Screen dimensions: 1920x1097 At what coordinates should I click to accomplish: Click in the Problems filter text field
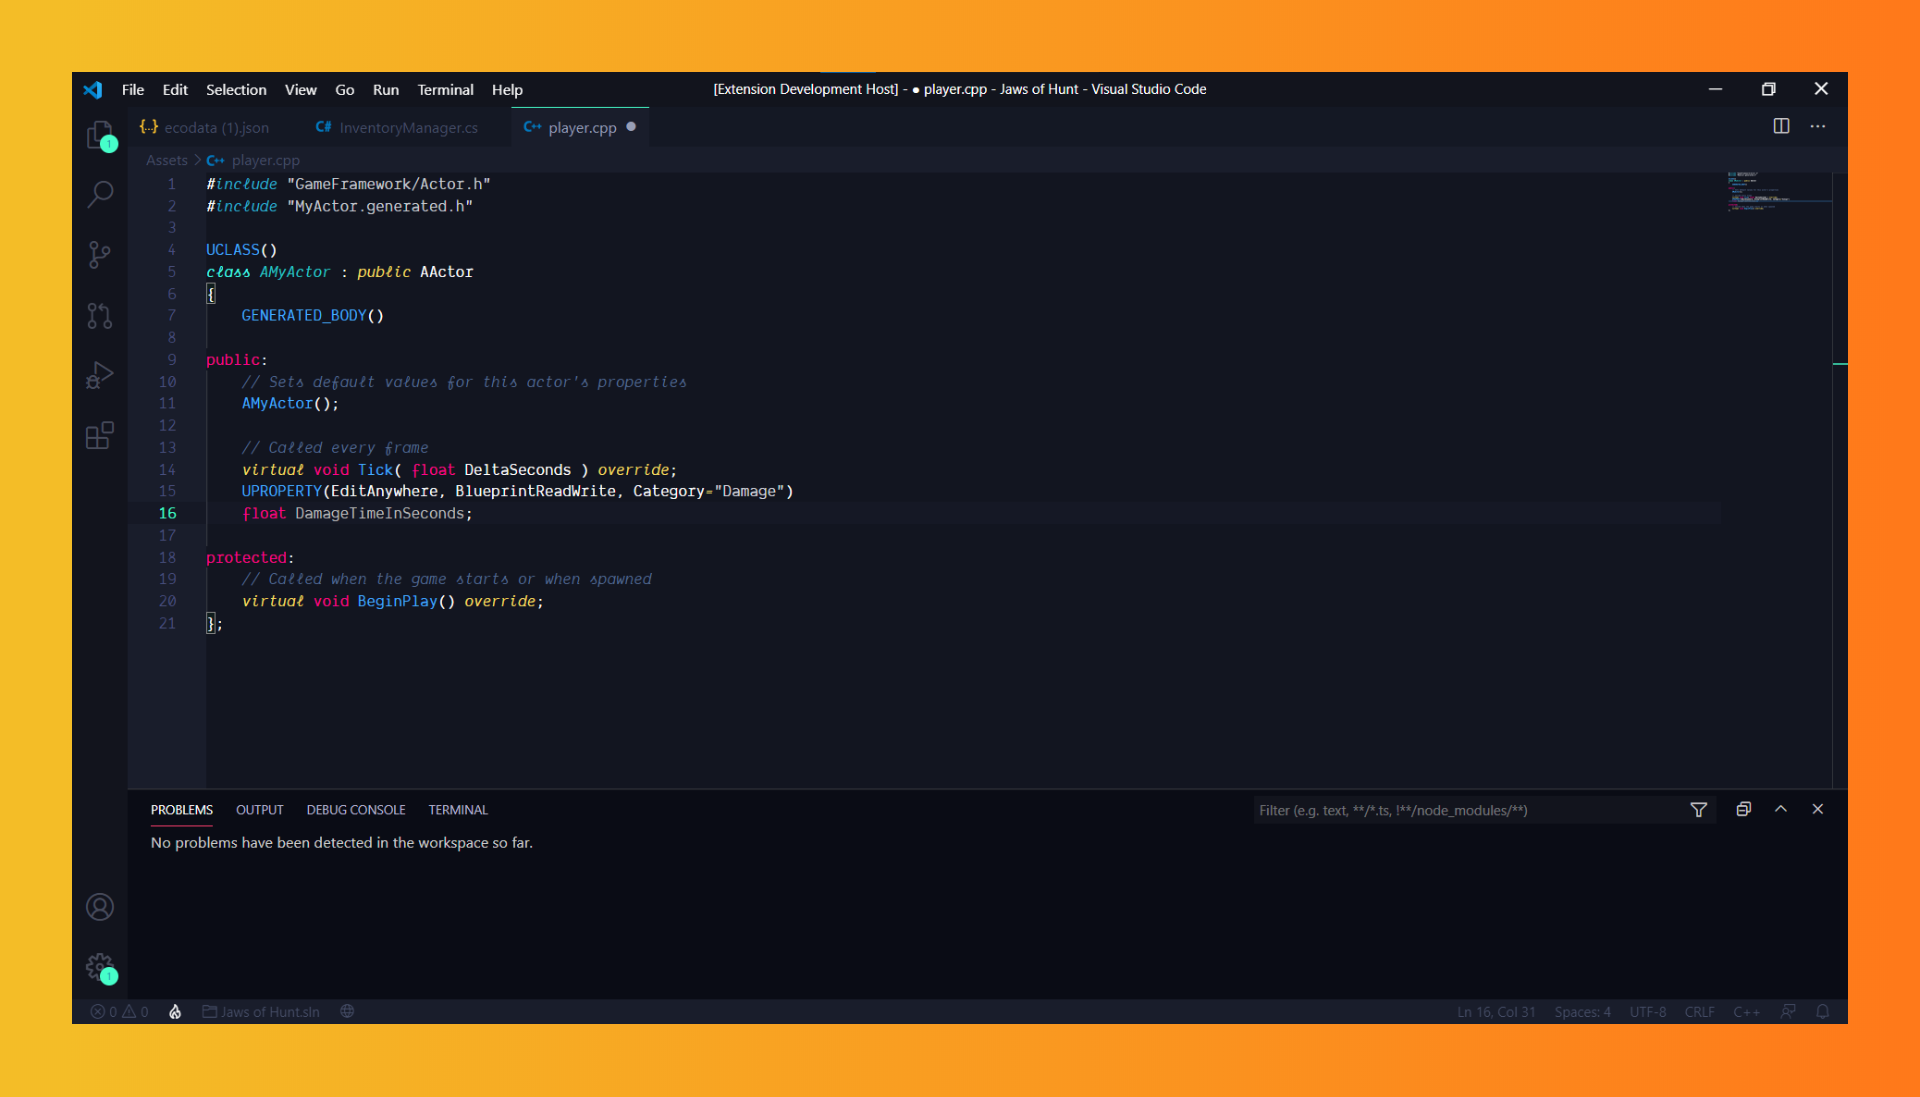pos(1460,810)
